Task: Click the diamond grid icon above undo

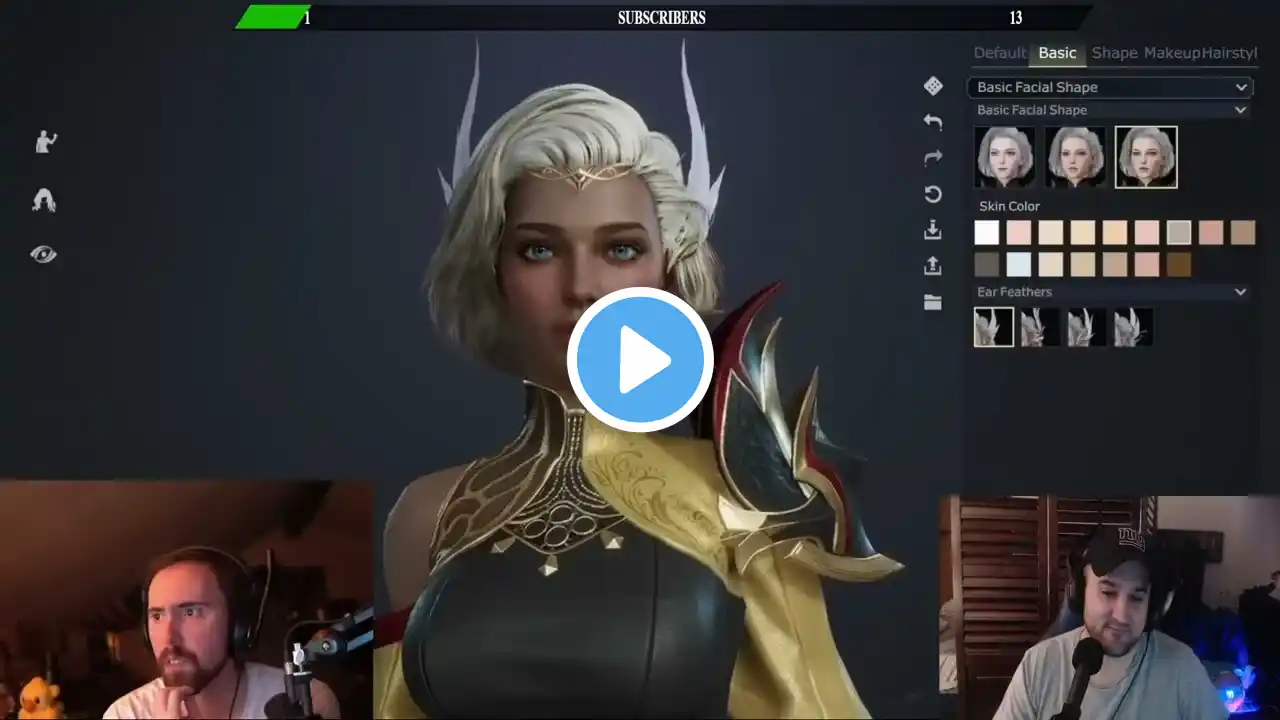Action: point(933,86)
